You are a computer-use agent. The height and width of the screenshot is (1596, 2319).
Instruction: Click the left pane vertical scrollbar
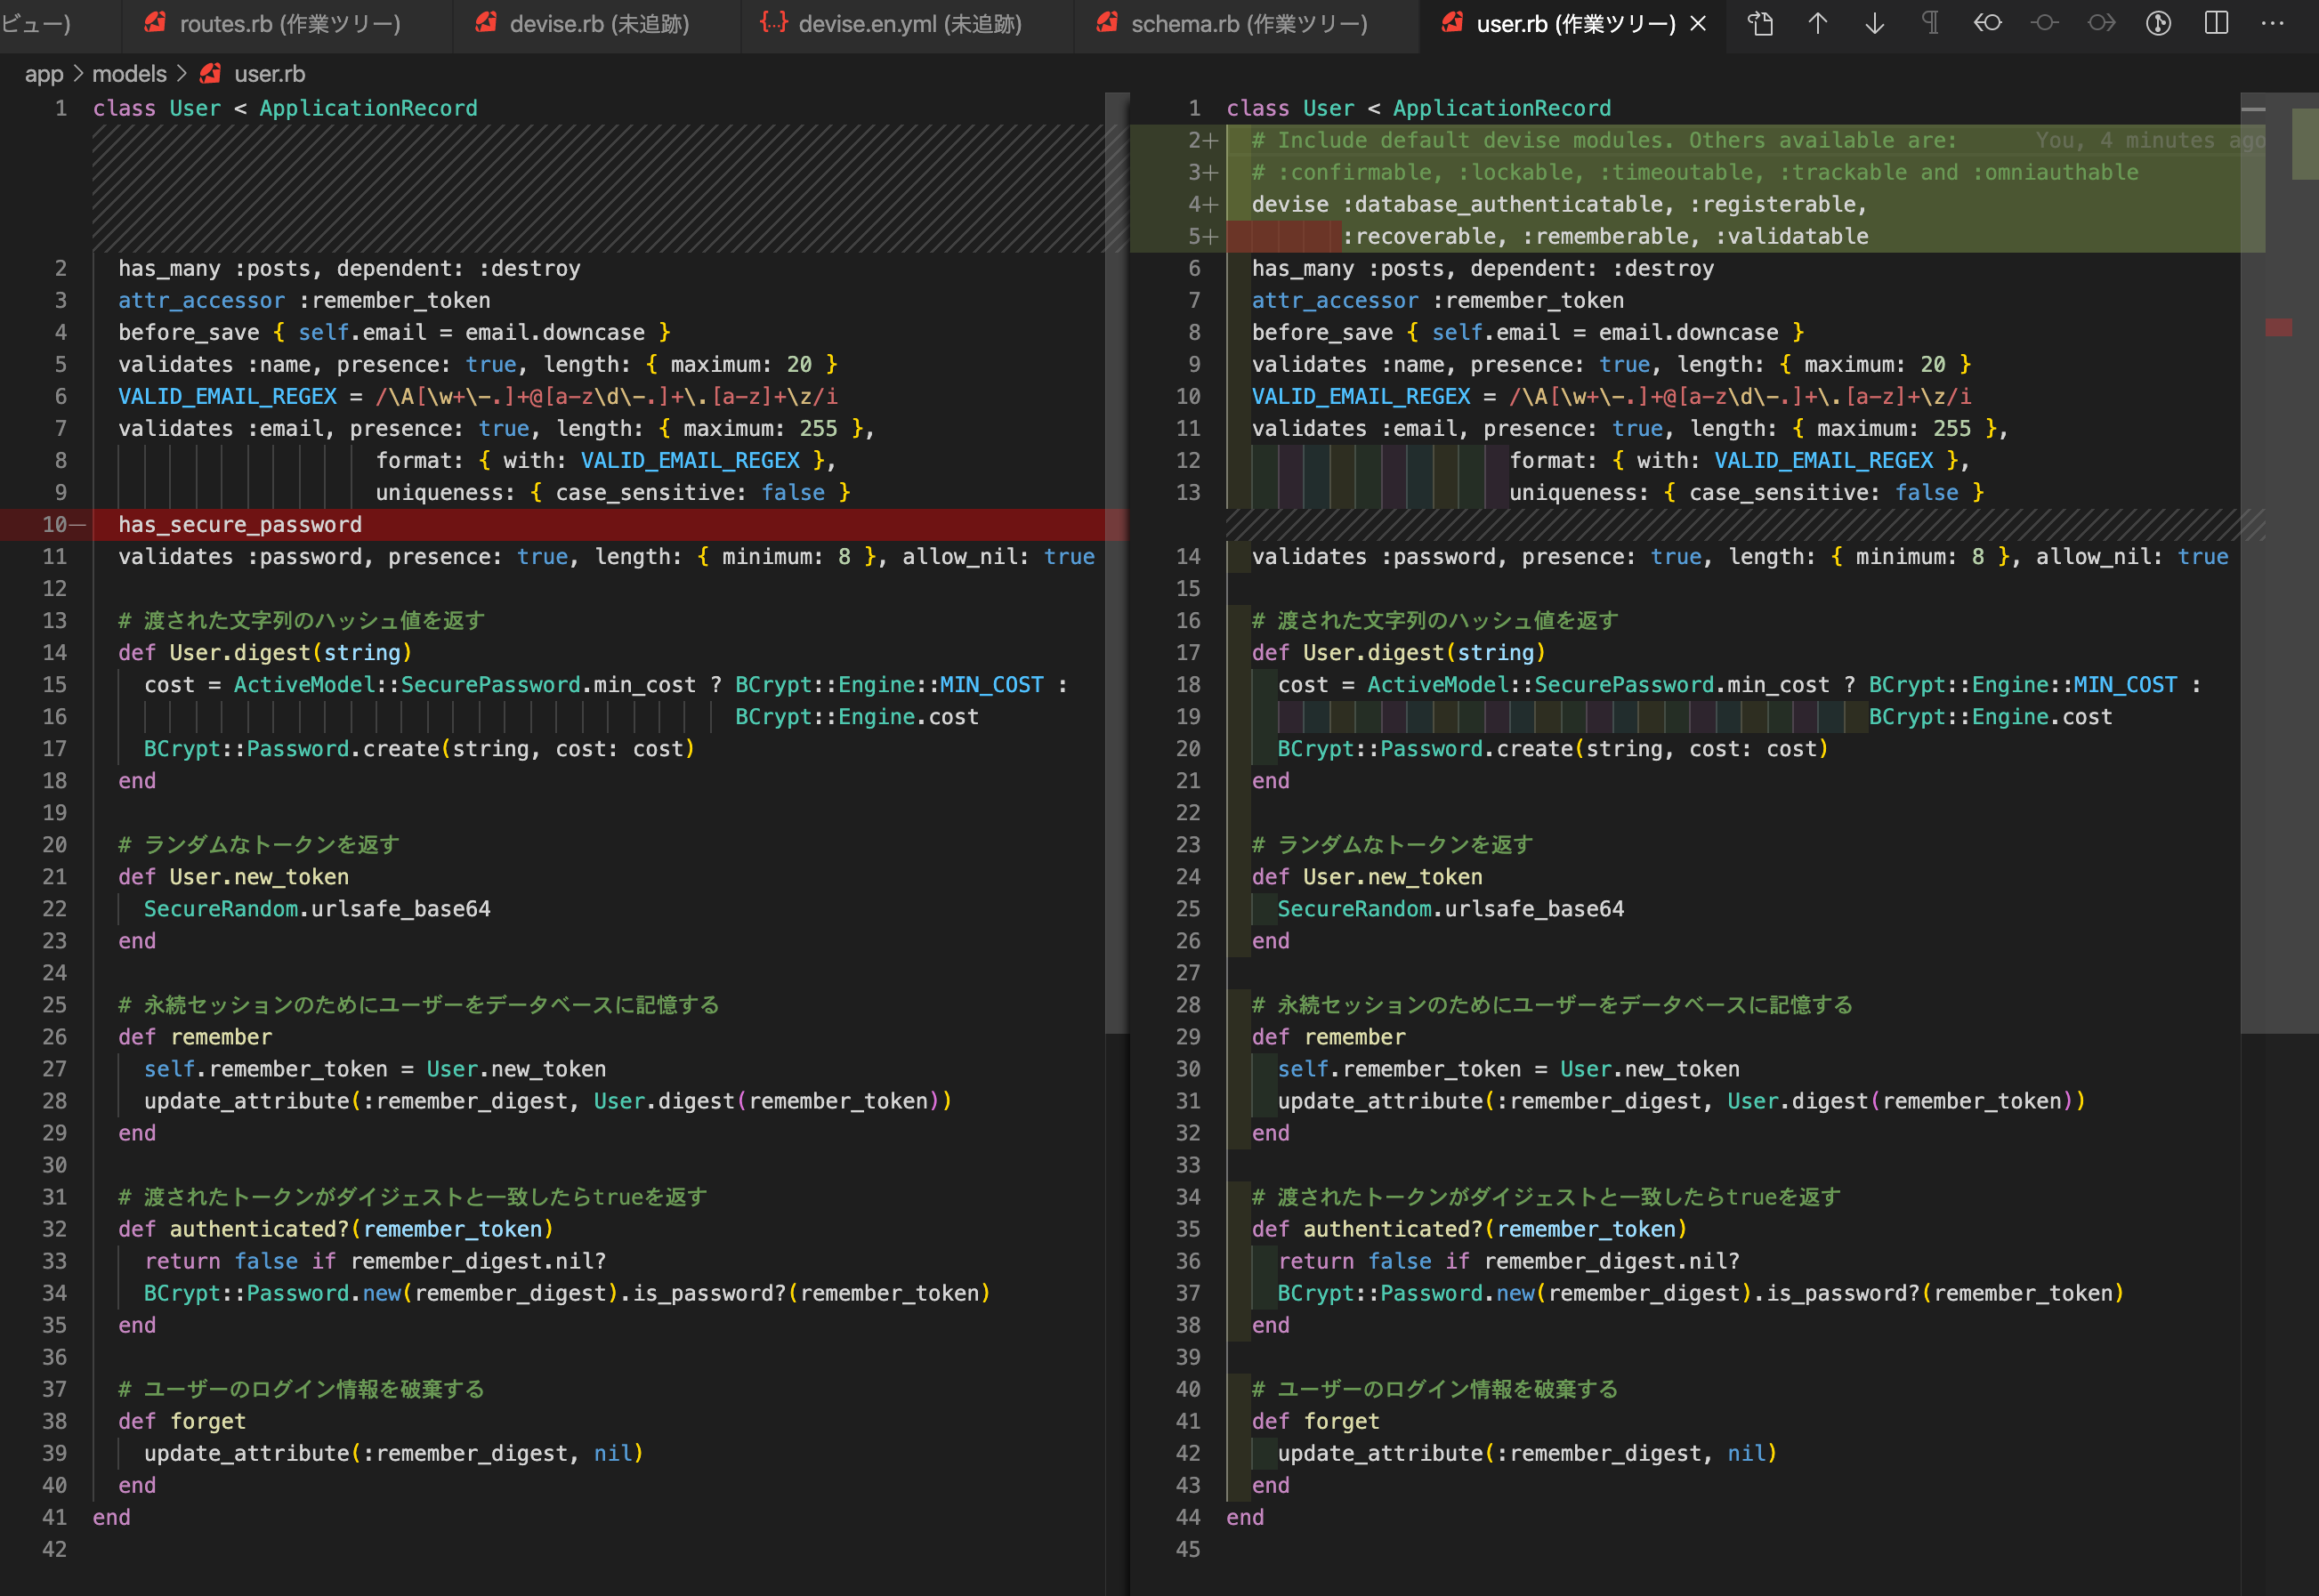[1116, 563]
